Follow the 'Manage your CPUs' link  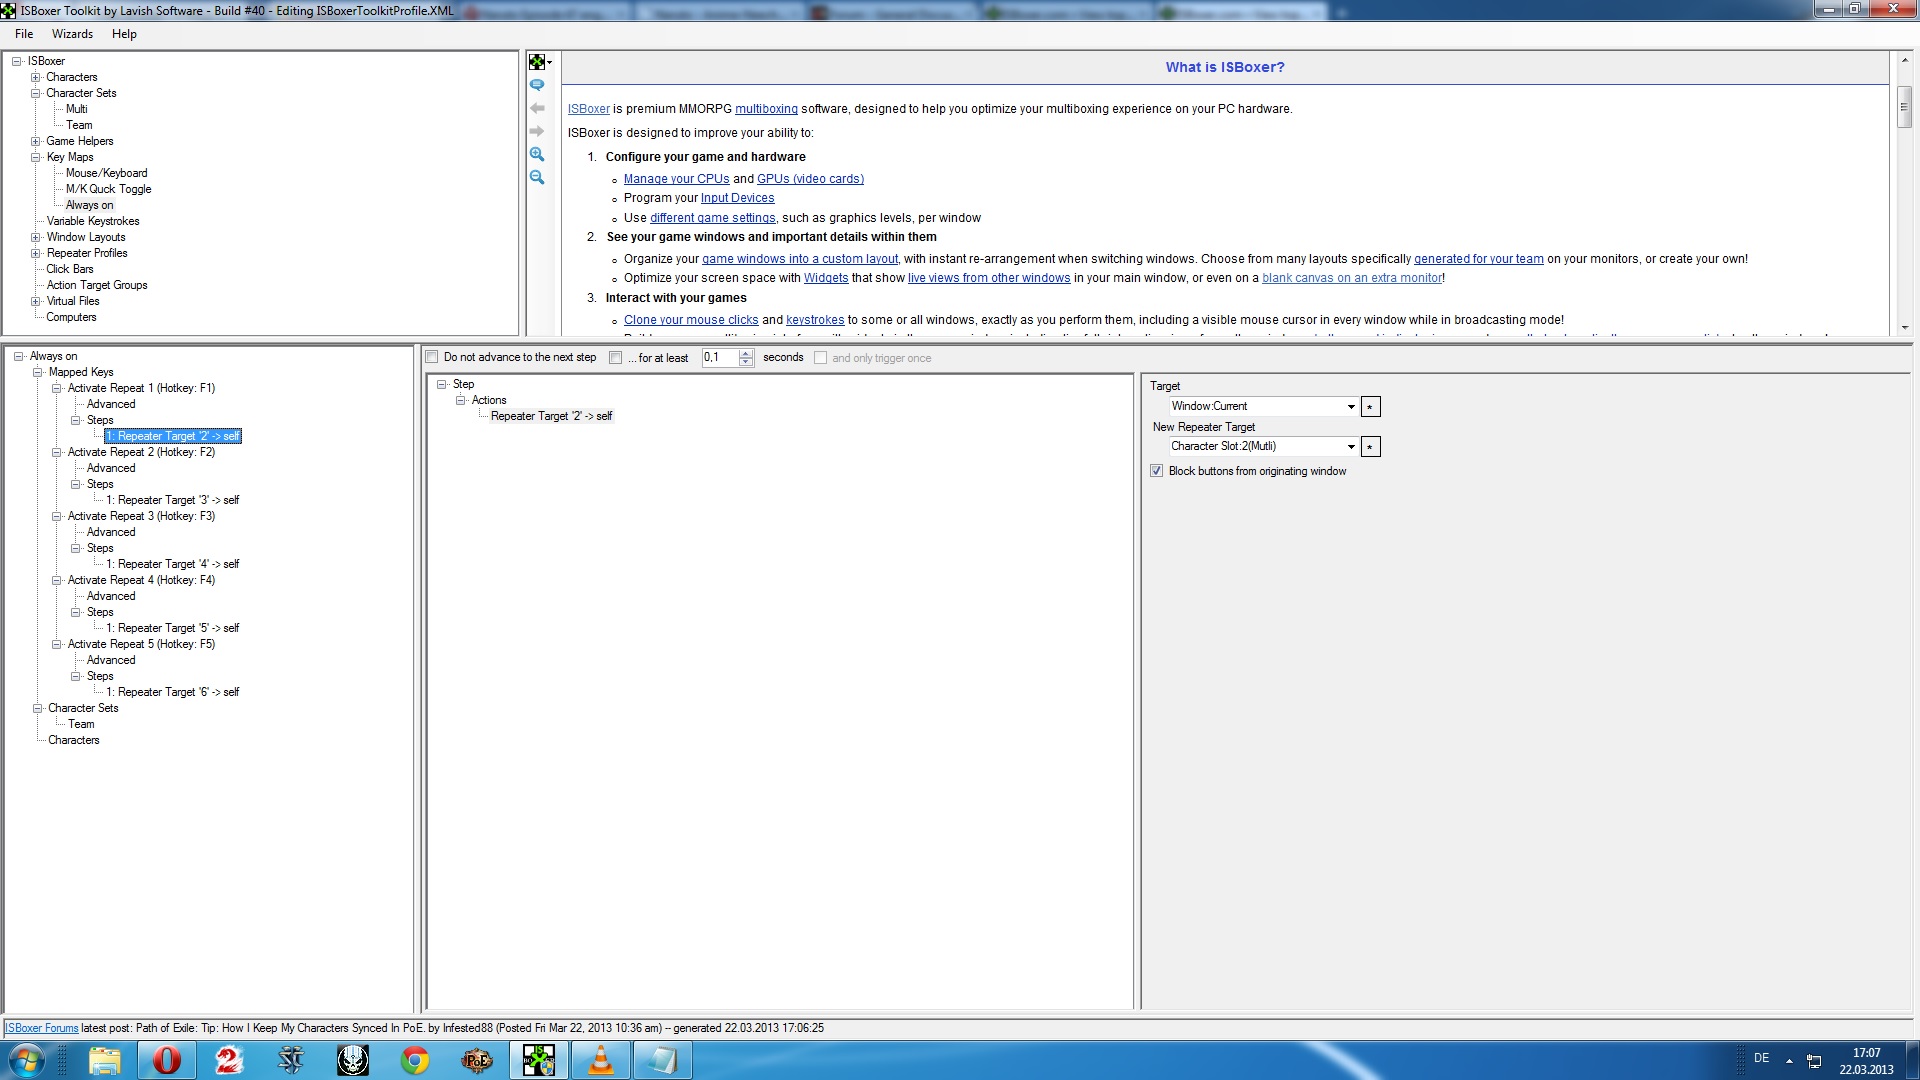(x=676, y=179)
